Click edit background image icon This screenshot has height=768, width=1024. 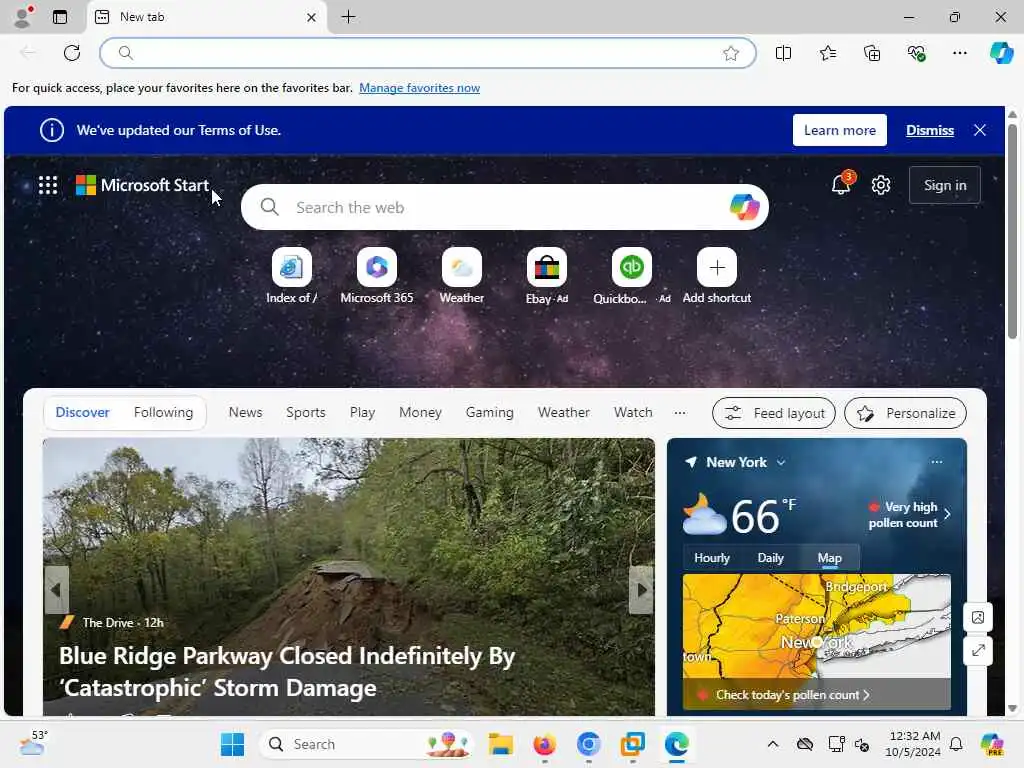pyautogui.click(x=978, y=617)
